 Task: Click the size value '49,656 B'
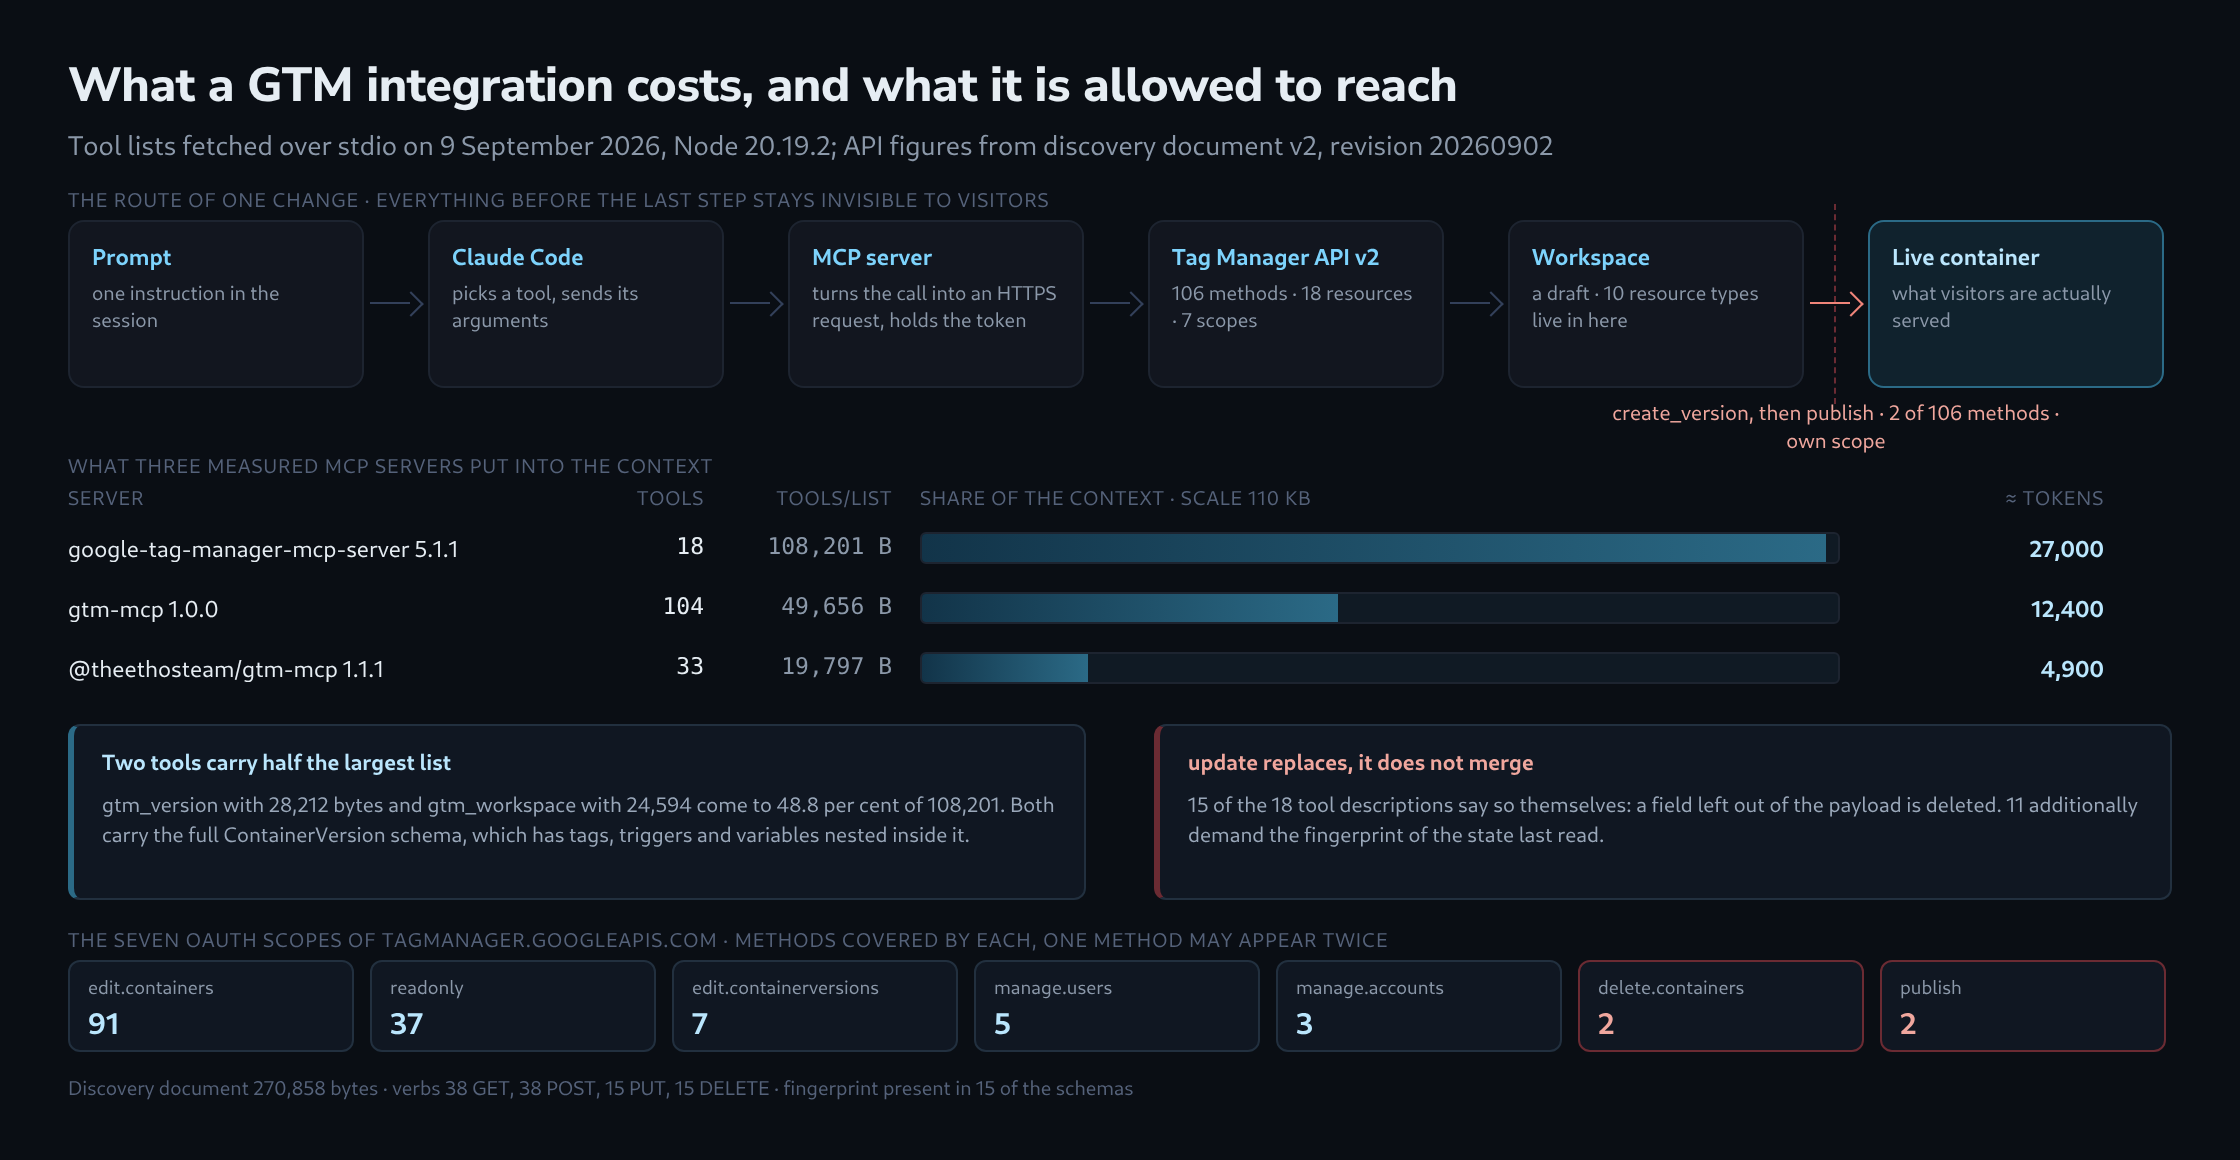tap(836, 606)
